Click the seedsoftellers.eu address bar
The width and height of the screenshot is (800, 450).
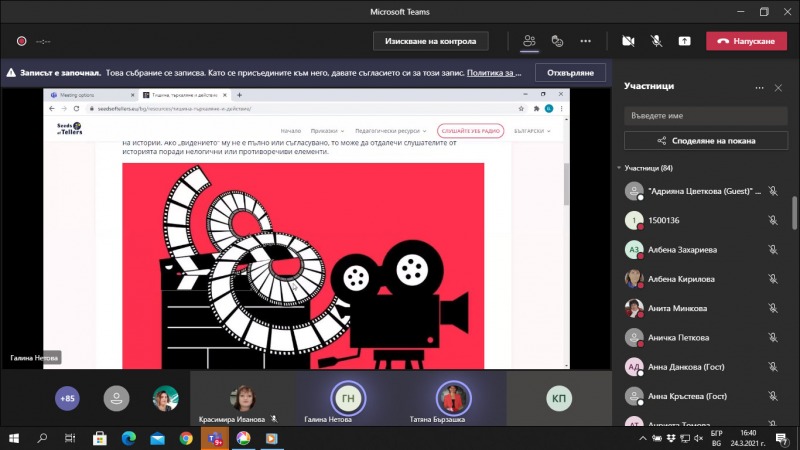301,109
